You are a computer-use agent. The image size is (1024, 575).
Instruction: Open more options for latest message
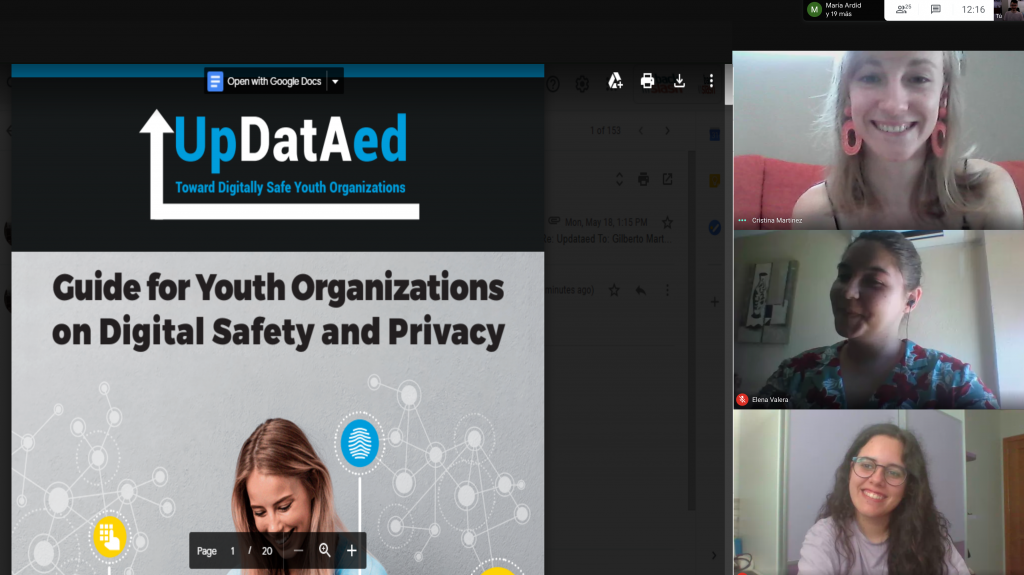point(667,290)
